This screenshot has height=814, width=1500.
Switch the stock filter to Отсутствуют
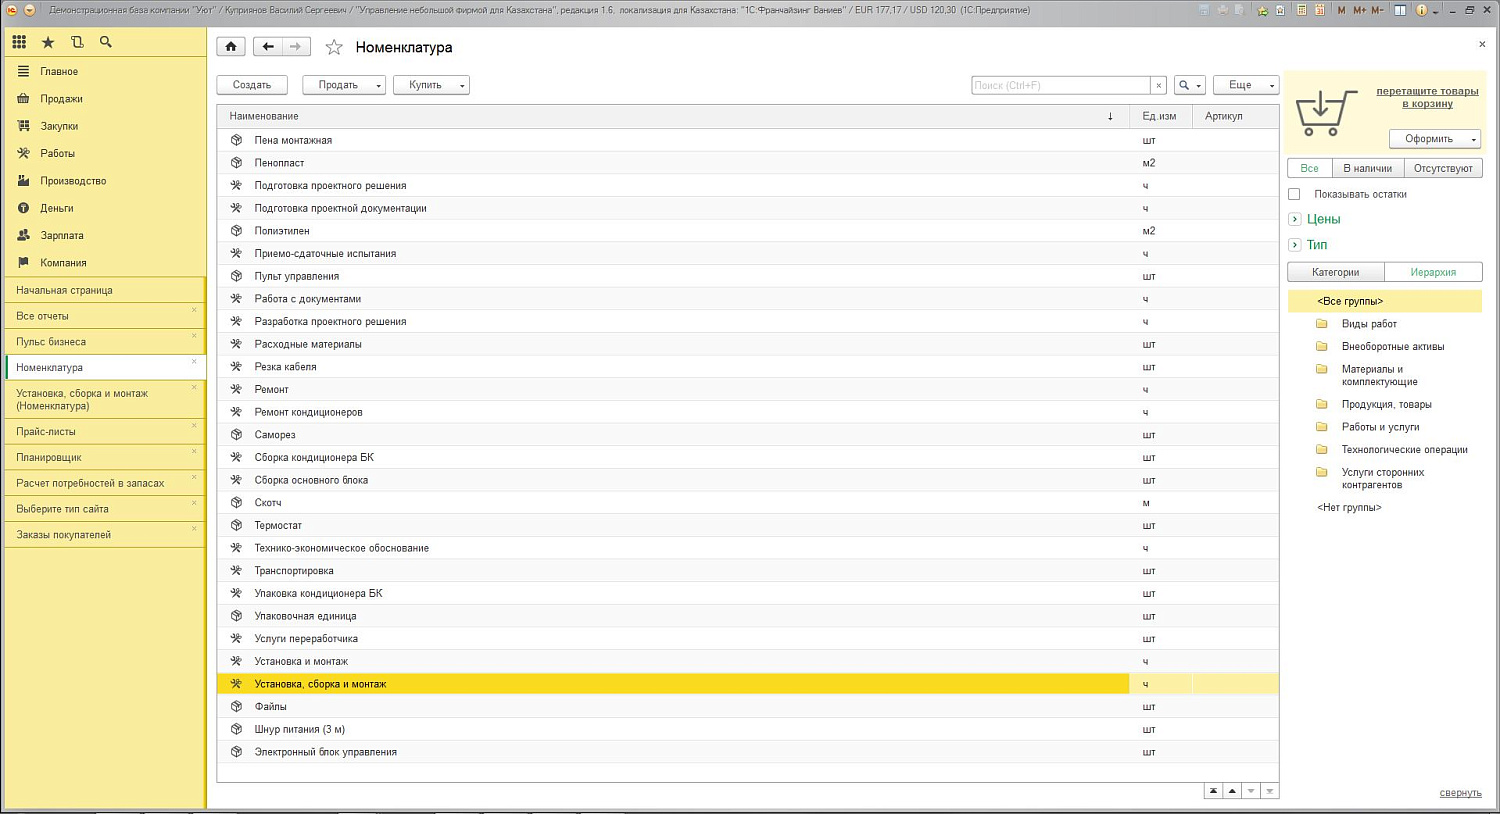(1442, 168)
